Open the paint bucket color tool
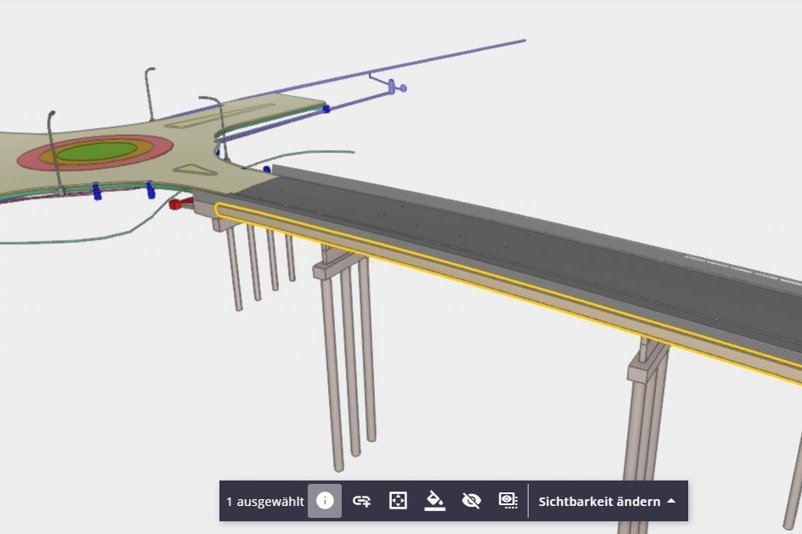The width and height of the screenshot is (802, 534). [x=434, y=501]
